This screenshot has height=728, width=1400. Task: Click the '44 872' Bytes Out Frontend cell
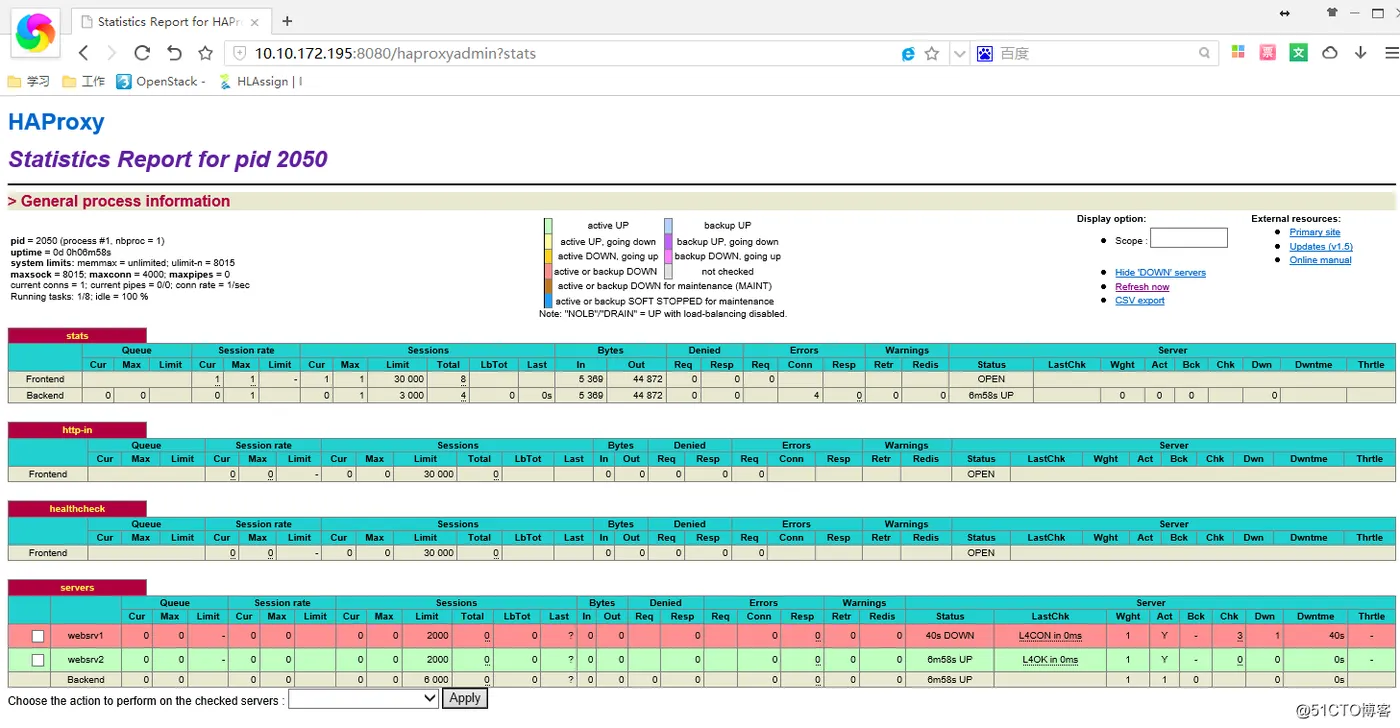(637, 379)
